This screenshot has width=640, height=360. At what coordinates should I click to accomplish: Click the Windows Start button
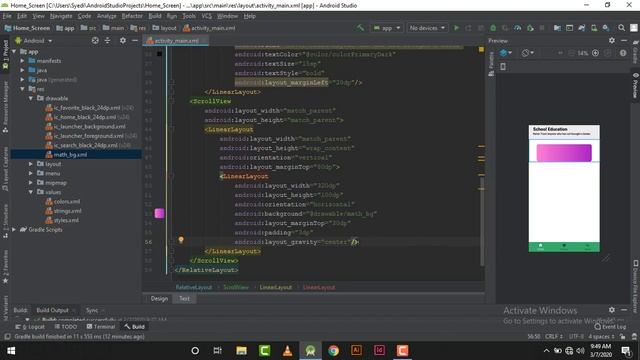tap(11, 350)
